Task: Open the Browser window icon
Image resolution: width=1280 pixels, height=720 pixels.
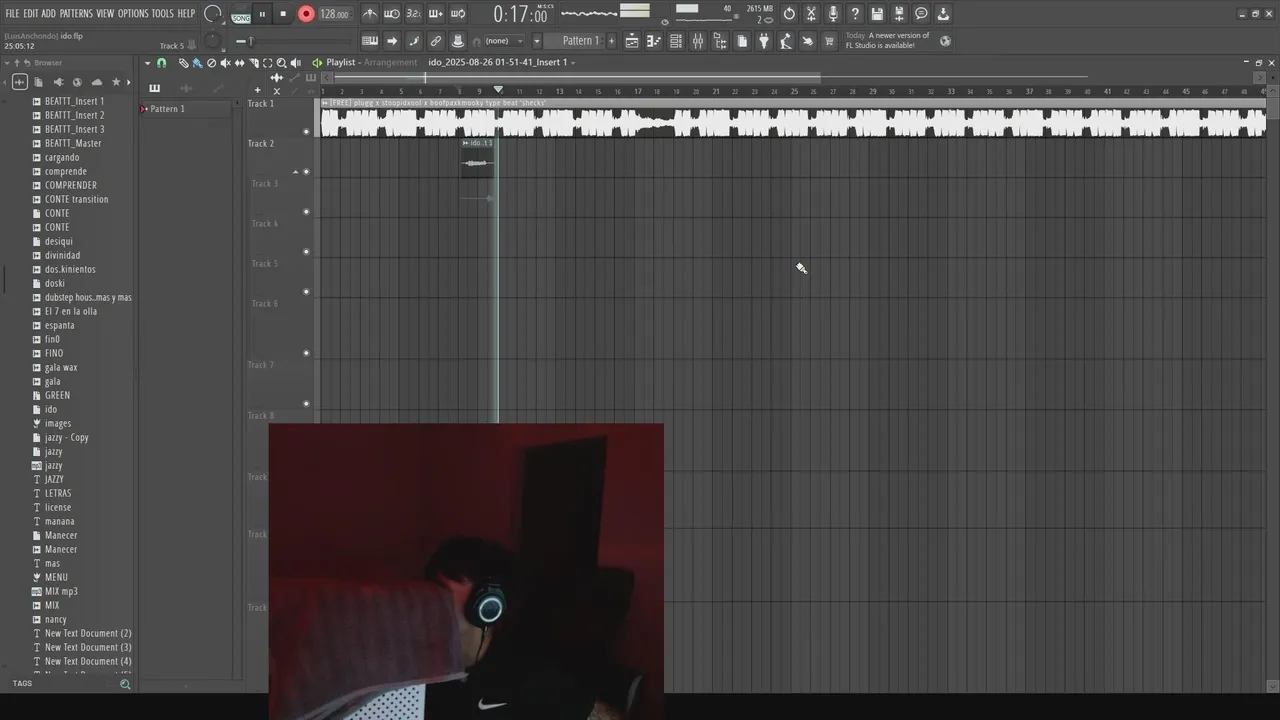Action: pyautogui.click(x=720, y=41)
